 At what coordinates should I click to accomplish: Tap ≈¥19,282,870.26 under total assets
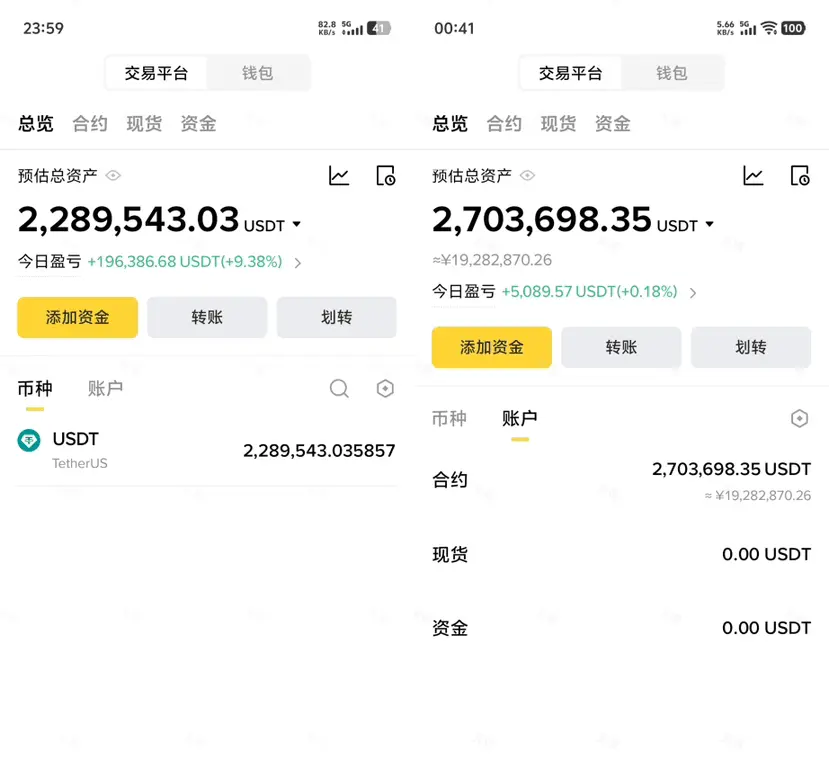tap(492, 260)
